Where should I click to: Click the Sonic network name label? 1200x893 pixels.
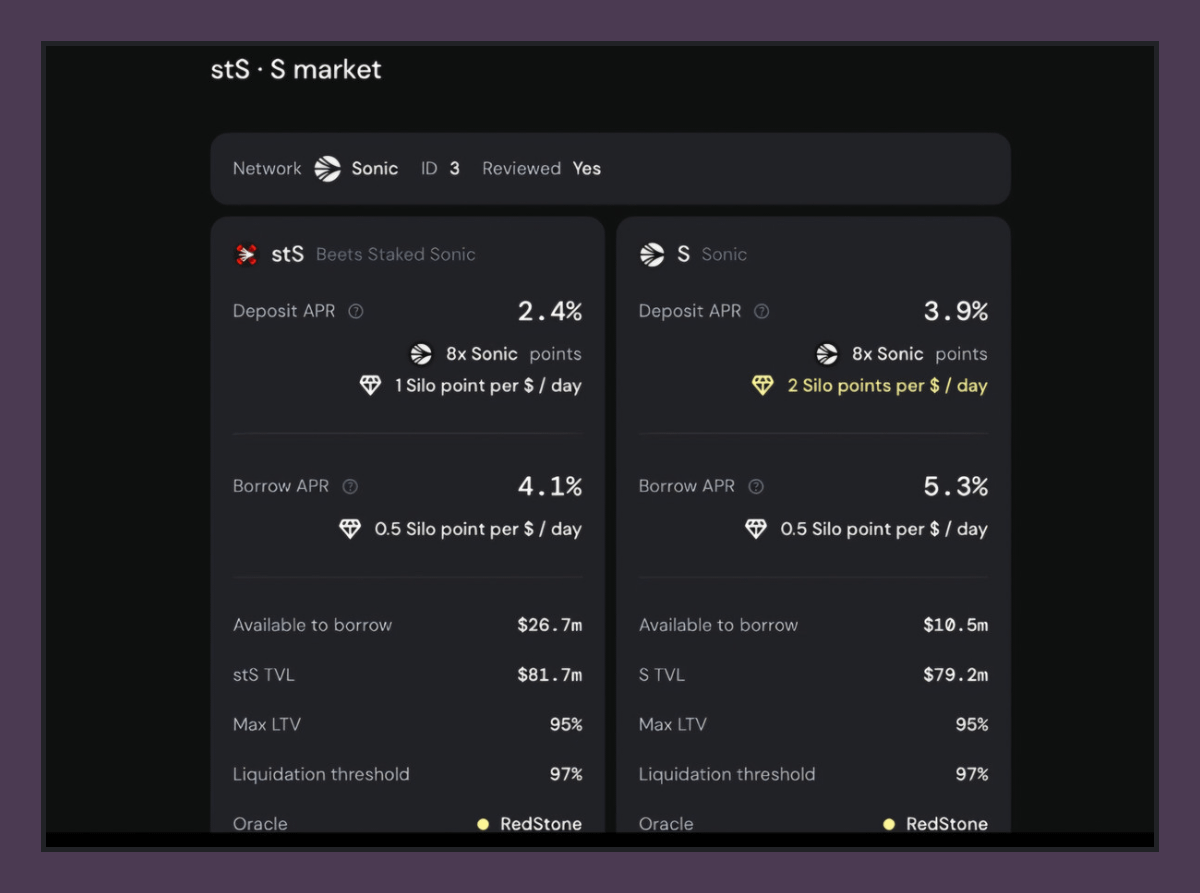point(375,169)
